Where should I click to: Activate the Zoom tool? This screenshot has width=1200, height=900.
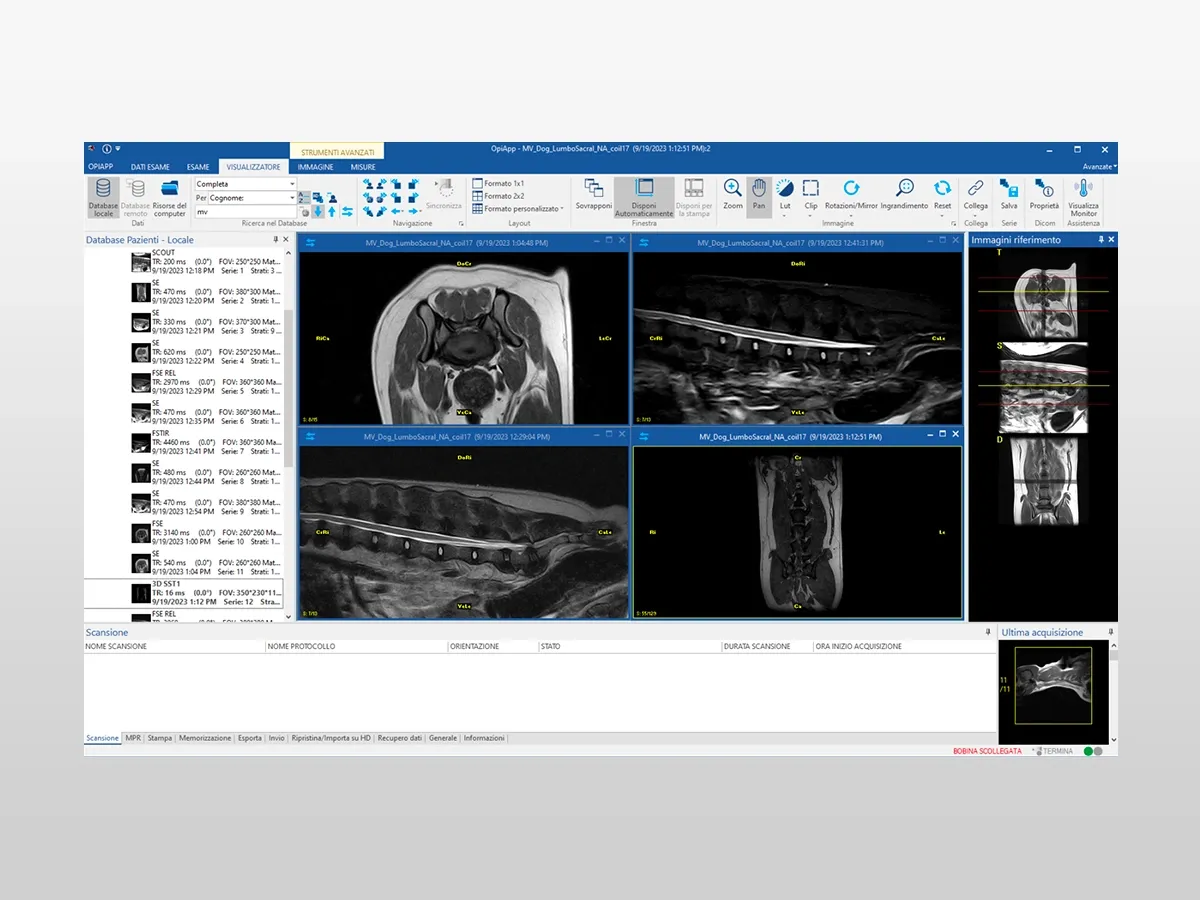(733, 194)
